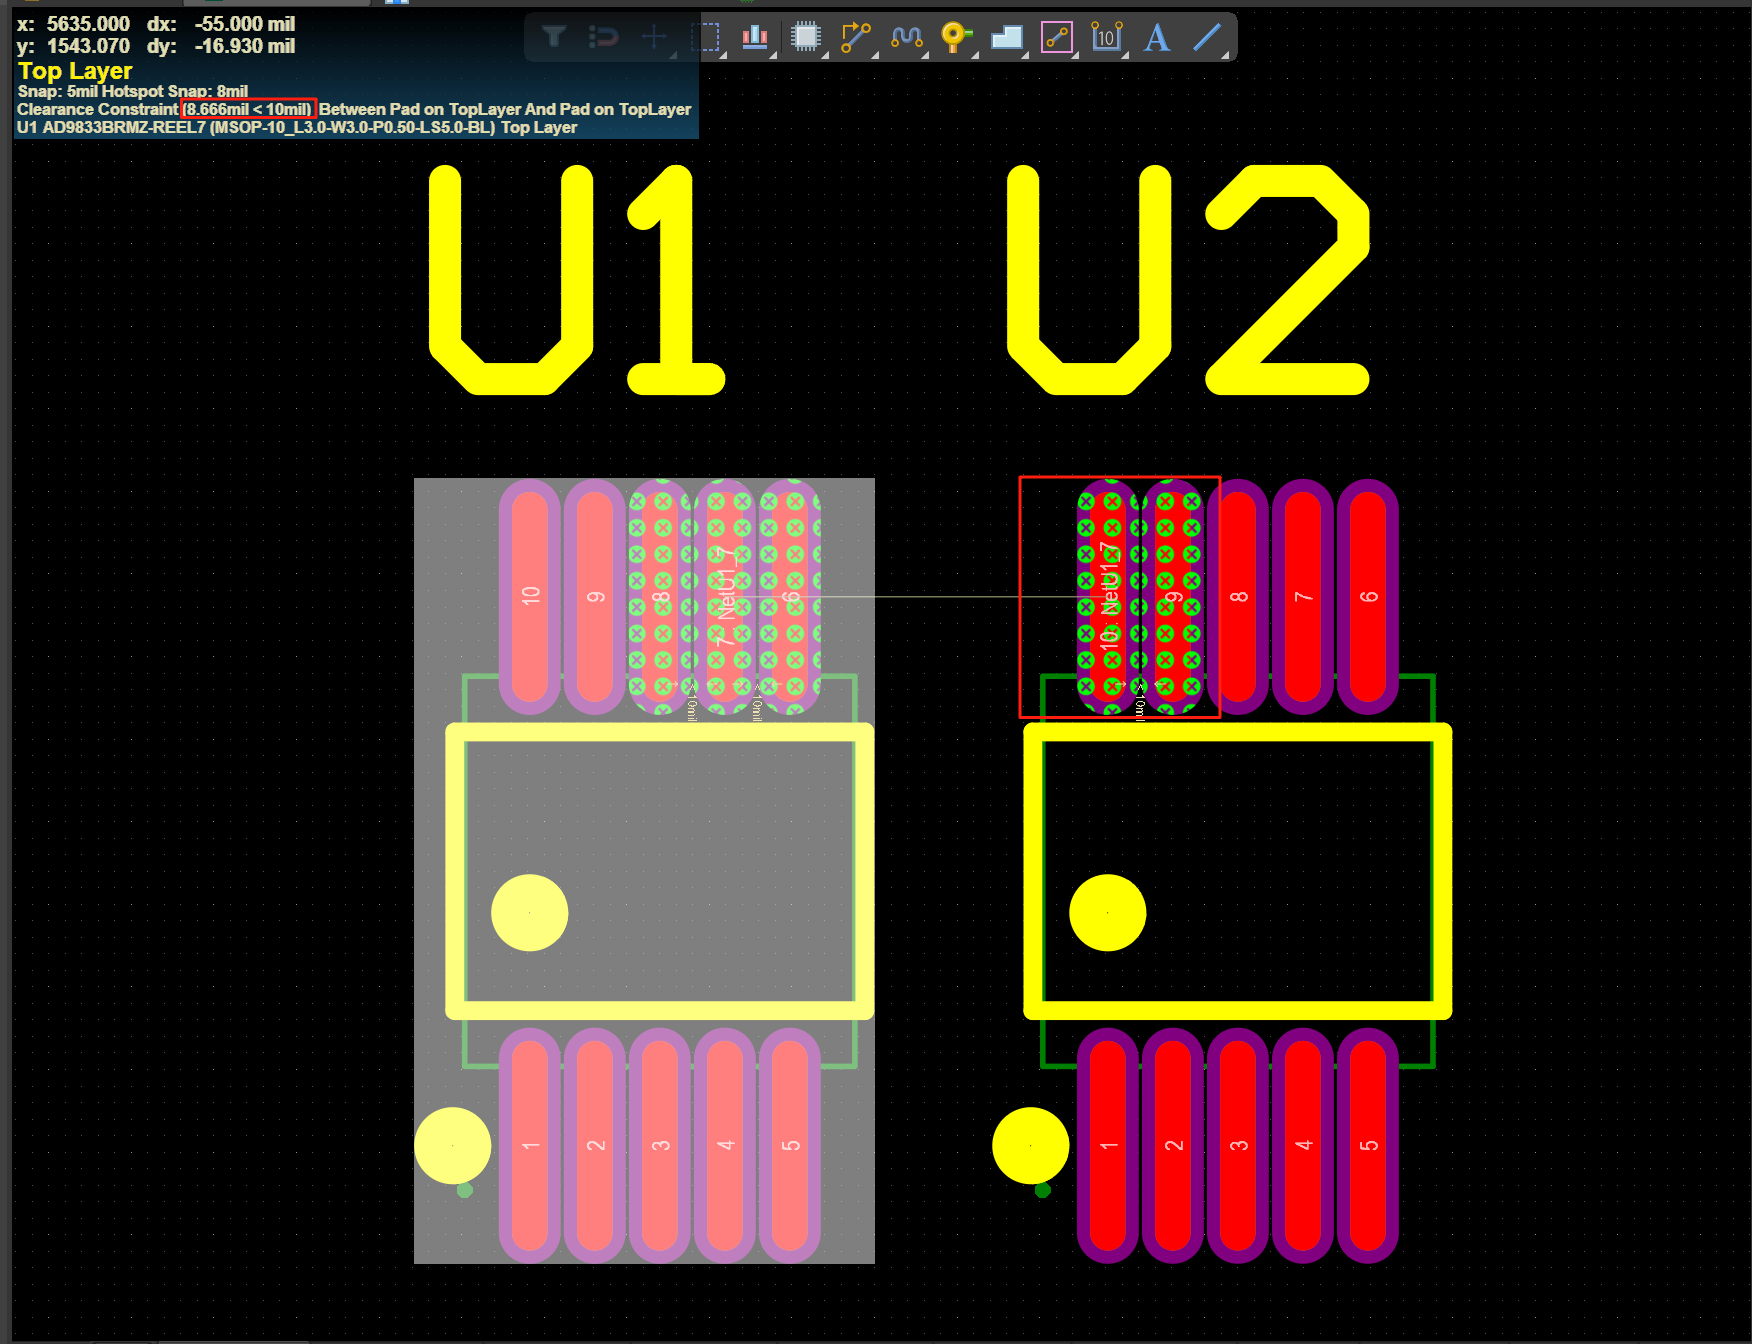
Task: Select pad 5 of component U2
Action: [1368, 1146]
